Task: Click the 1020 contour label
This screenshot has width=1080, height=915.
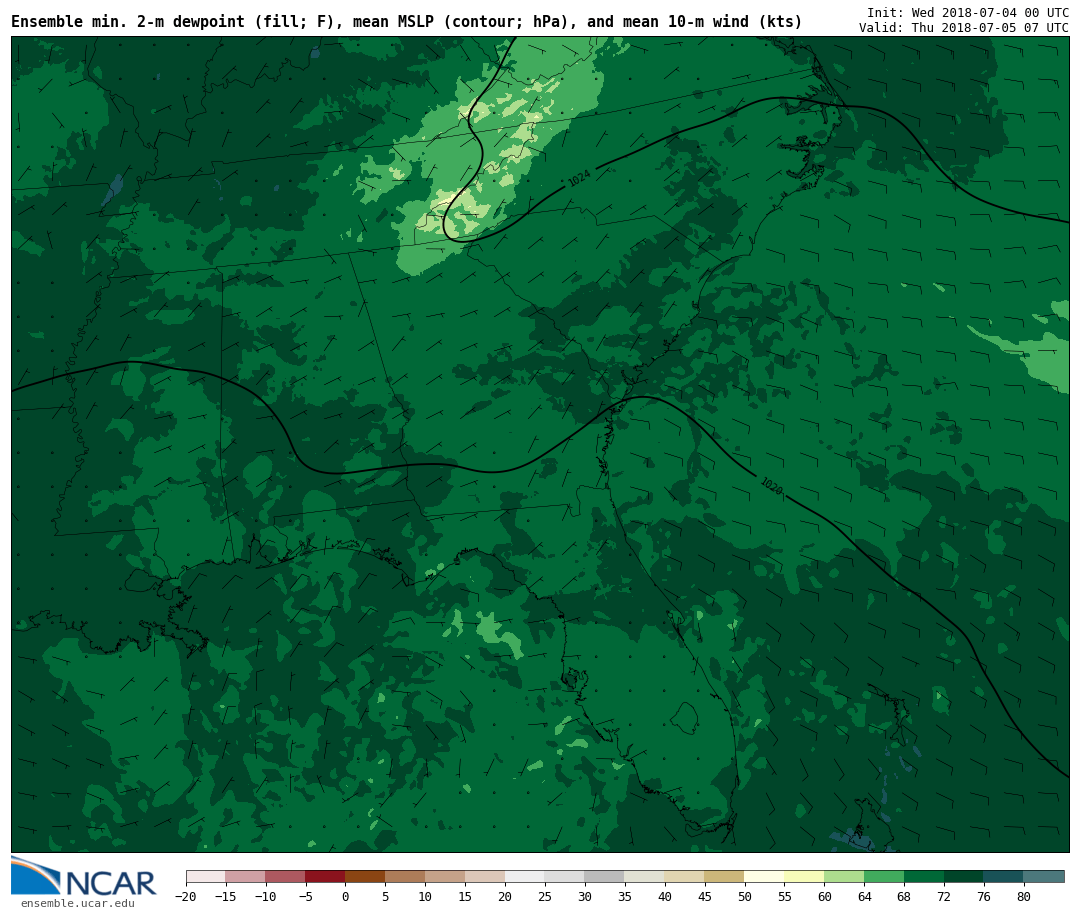Action: [x=771, y=486]
